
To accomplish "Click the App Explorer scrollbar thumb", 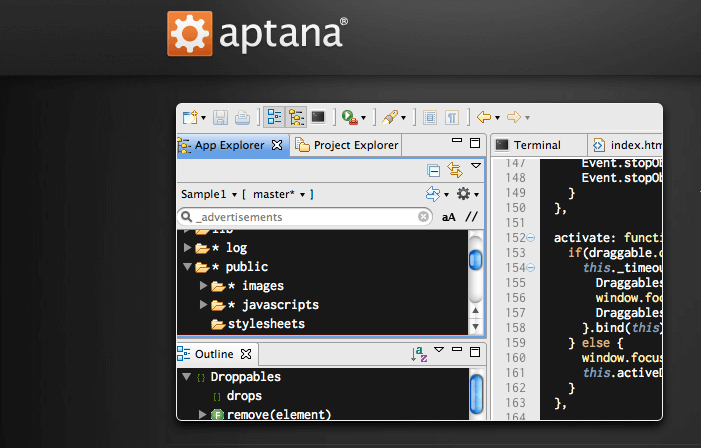I will tap(476, 259).
